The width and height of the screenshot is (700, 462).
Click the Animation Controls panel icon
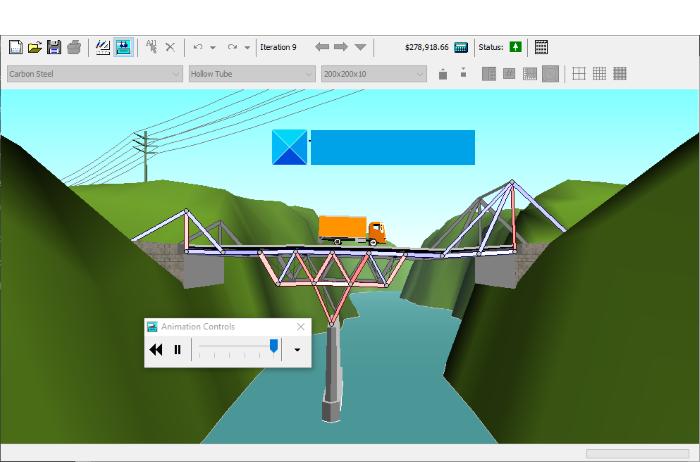coord(152,327)
